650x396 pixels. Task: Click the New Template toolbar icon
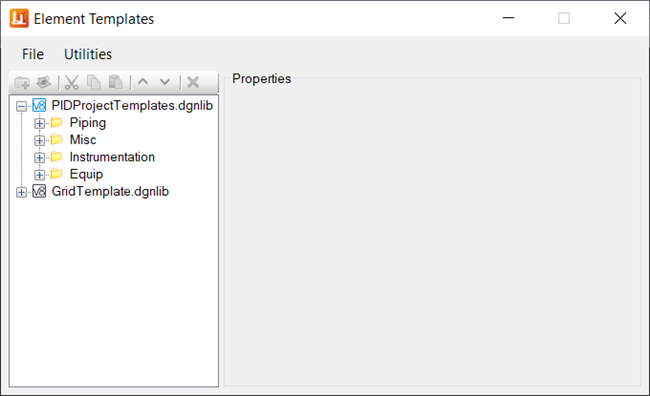tap(44, 83)
